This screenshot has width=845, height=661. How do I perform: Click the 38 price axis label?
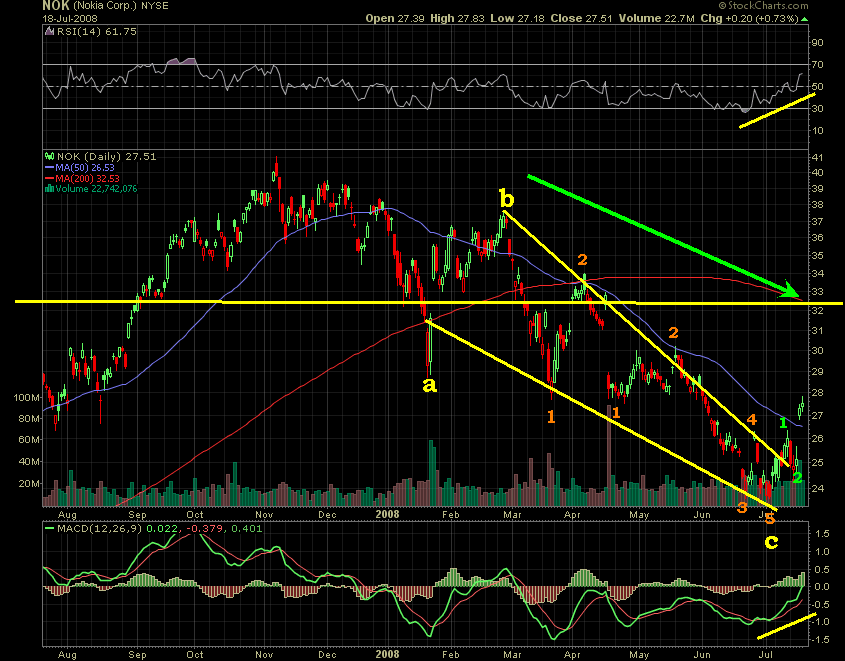click(x=817, y=205)
